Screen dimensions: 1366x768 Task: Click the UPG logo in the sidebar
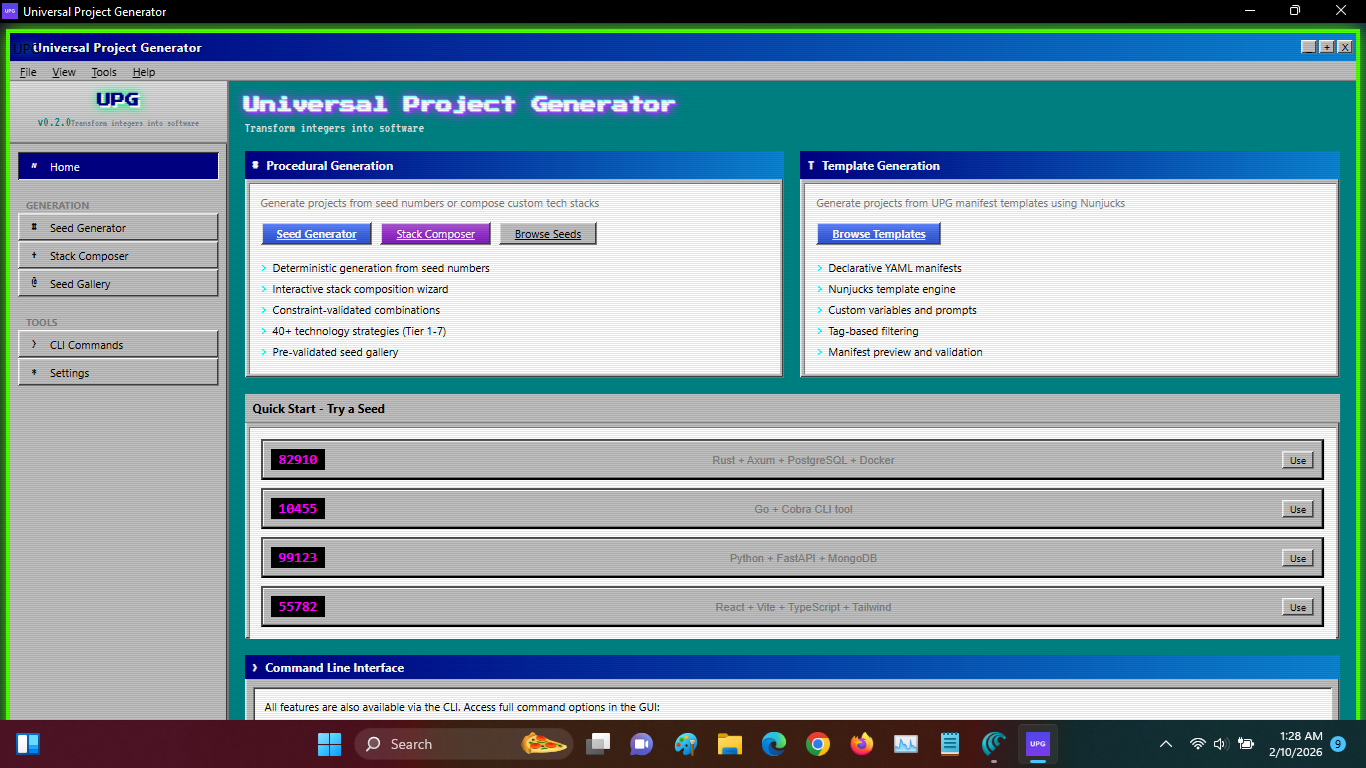[x=117, y=99]
